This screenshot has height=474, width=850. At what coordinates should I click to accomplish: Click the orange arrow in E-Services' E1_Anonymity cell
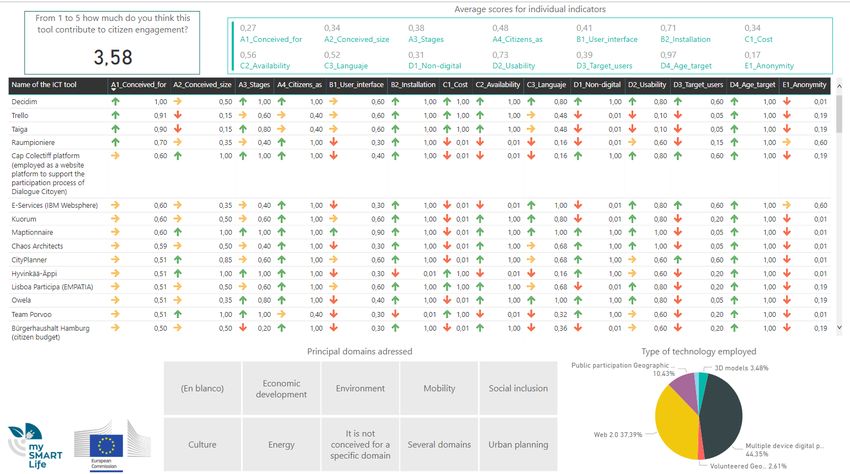pos(787,205)
